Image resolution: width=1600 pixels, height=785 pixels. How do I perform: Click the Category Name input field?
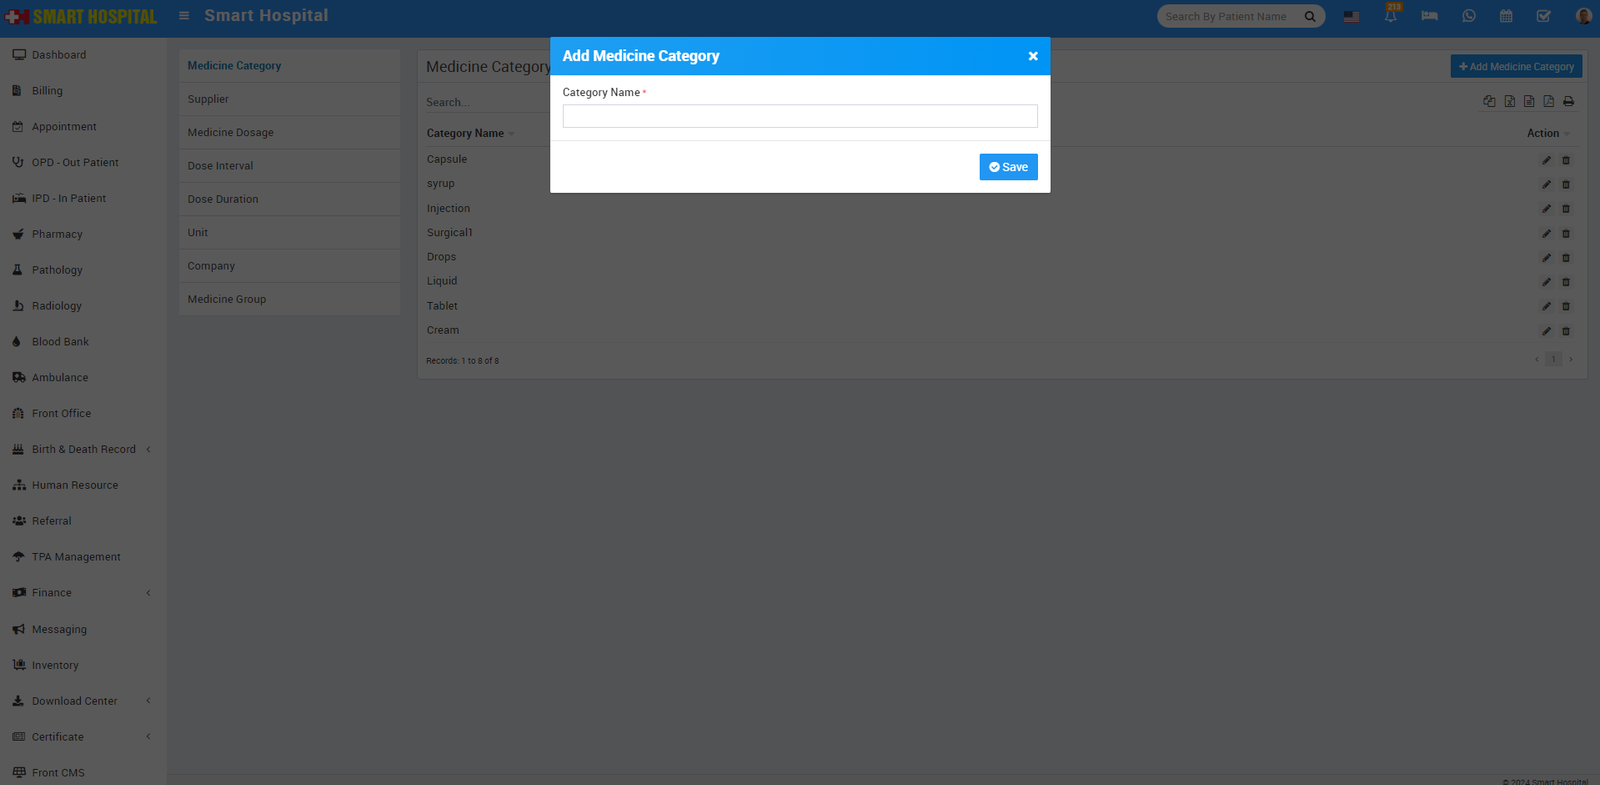point(800,117)
